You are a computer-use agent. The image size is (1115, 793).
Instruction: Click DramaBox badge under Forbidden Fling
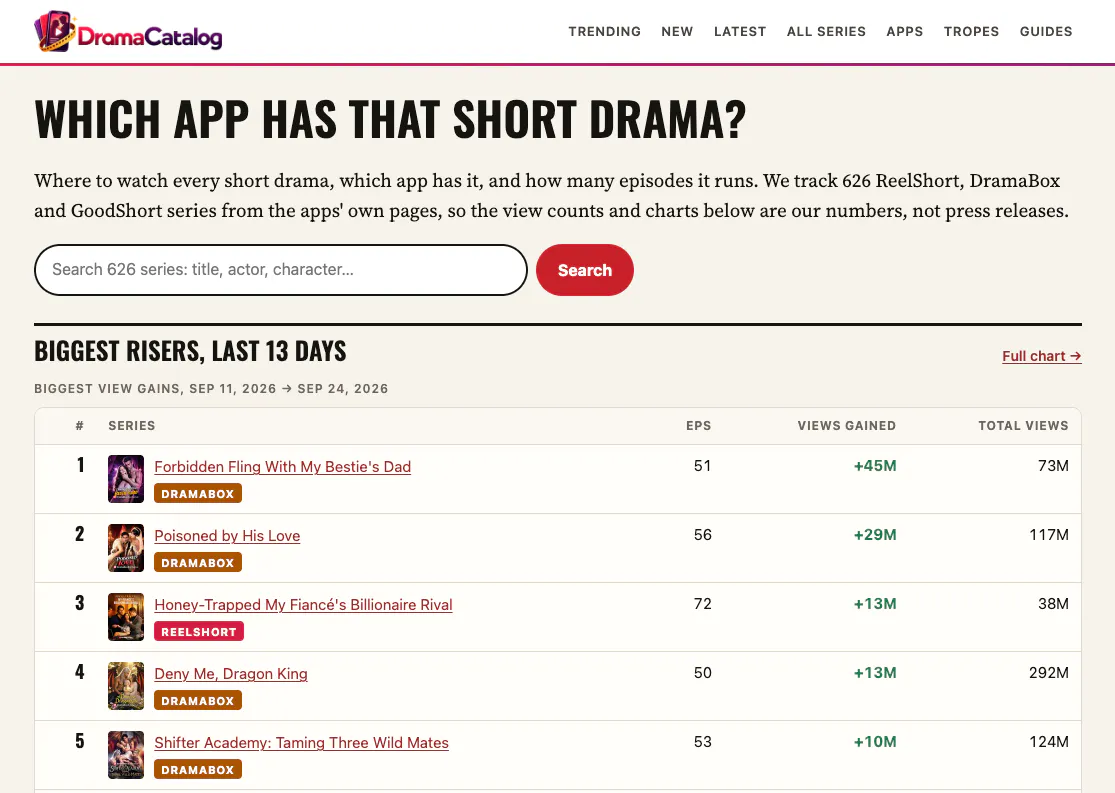point(198,494)
